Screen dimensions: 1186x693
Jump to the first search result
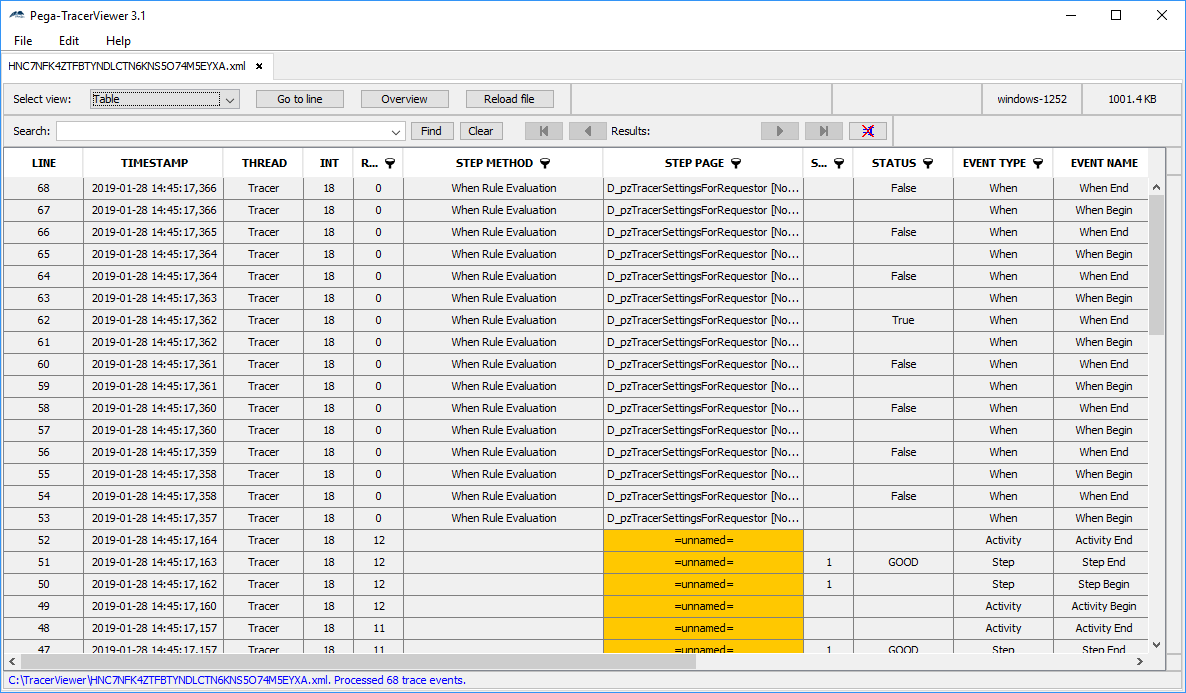pos(543,131)
